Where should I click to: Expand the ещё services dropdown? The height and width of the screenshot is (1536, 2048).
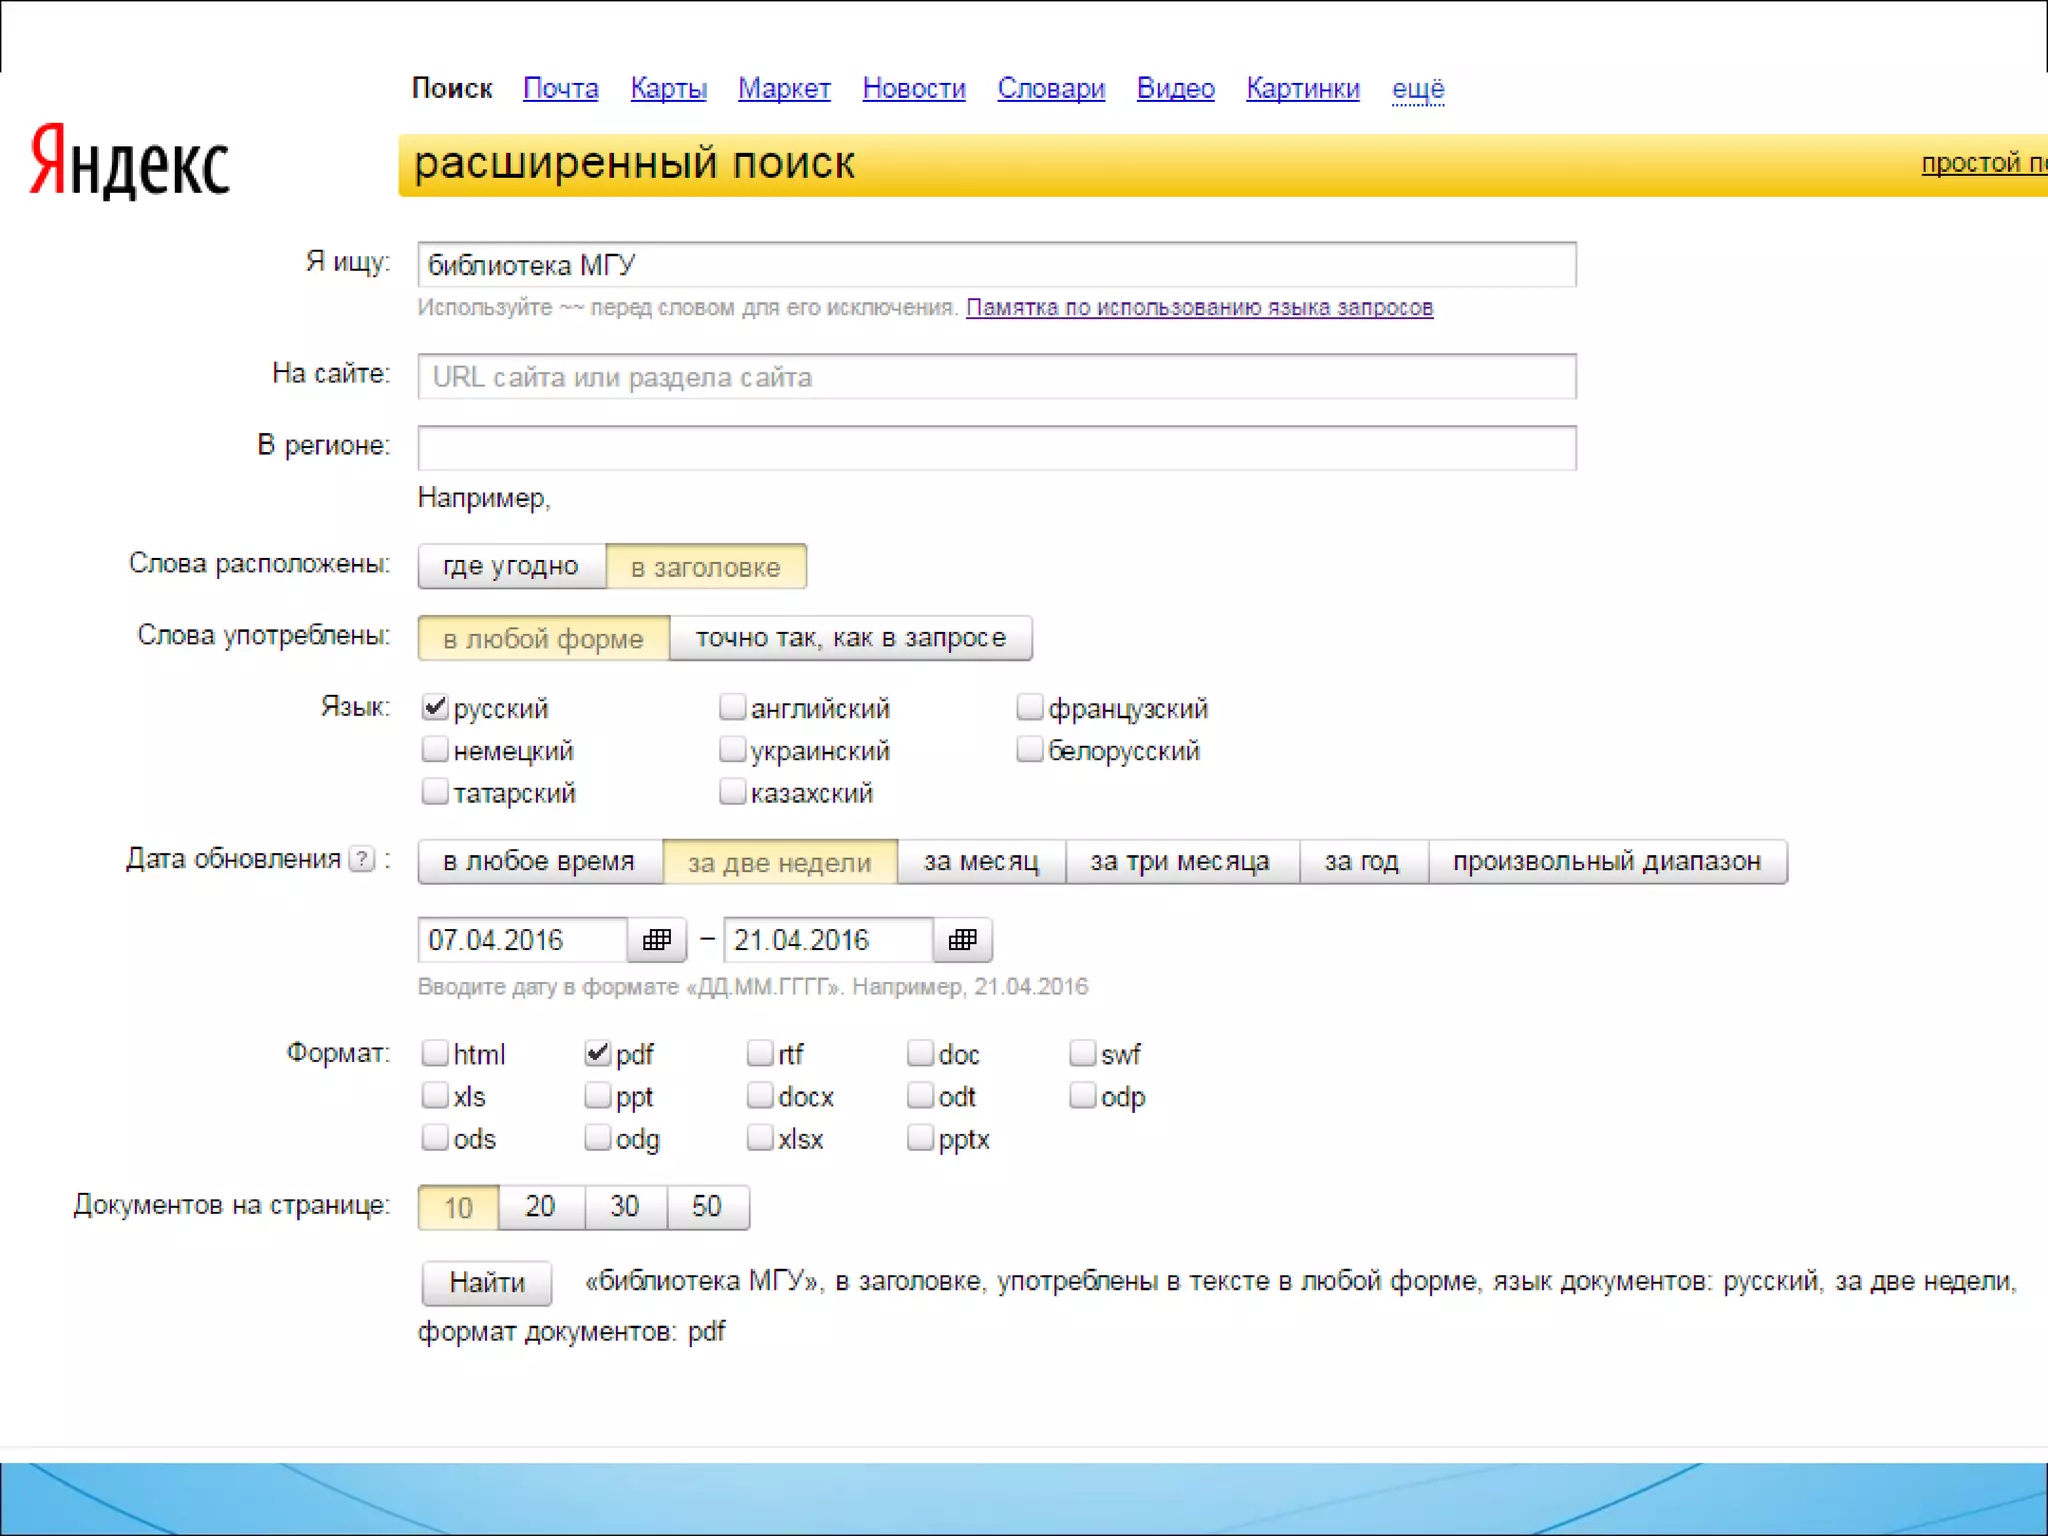(1418, 89)
